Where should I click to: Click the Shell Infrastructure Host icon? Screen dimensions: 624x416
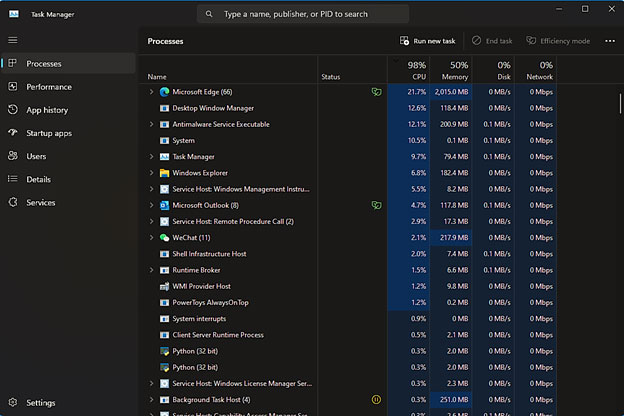164,254
